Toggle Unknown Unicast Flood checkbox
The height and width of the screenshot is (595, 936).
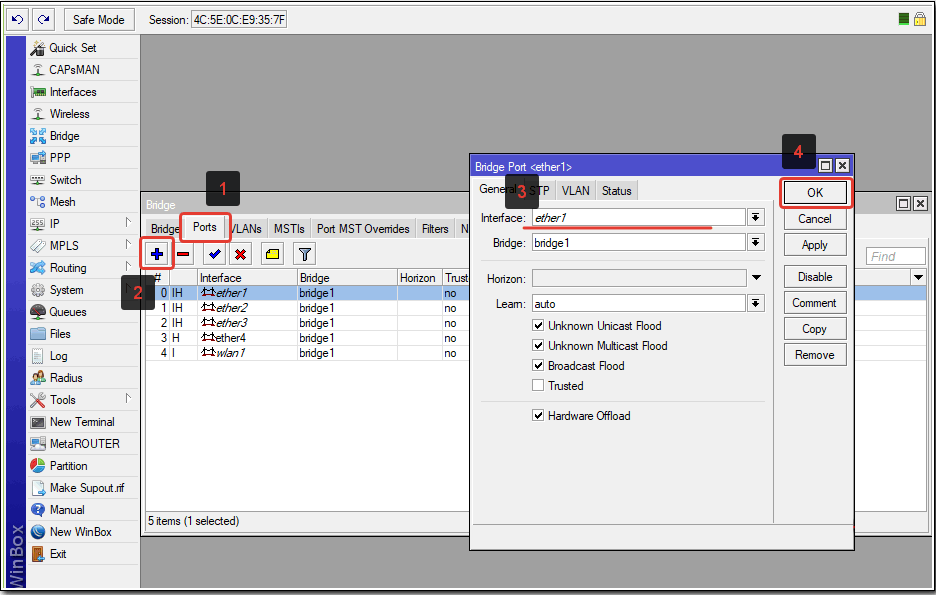[x=539, y=326]
